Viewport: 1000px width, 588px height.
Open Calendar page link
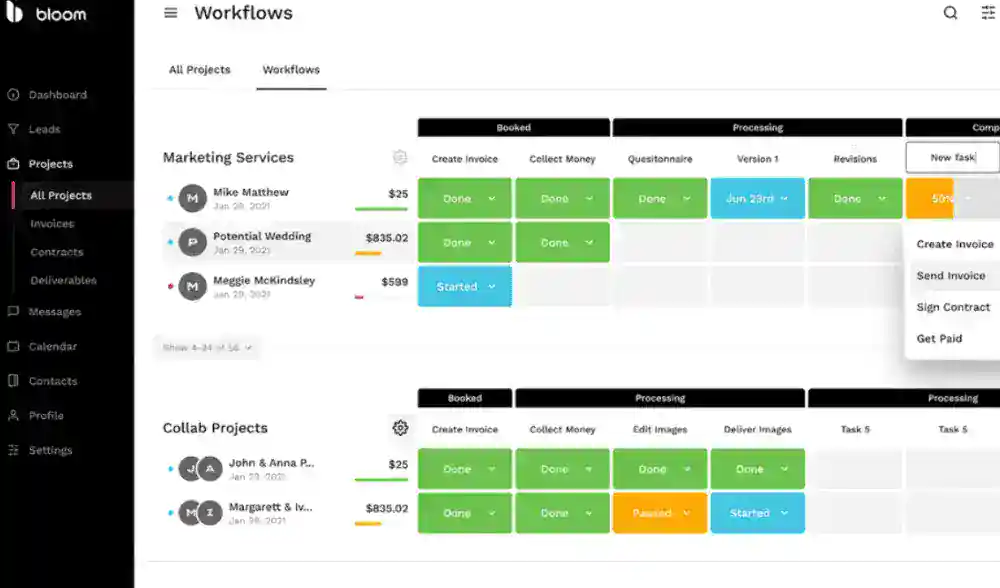pos(53,346)
